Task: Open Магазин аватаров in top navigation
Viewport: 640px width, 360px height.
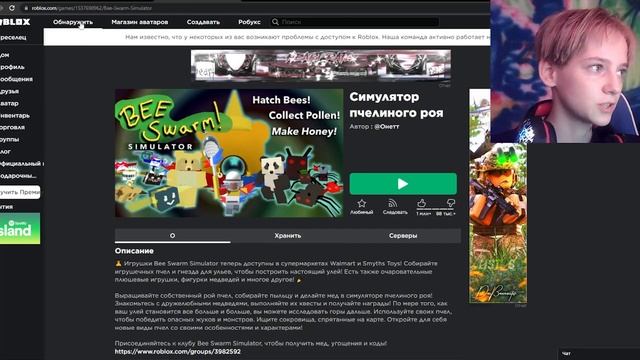Action: point(140,22)
